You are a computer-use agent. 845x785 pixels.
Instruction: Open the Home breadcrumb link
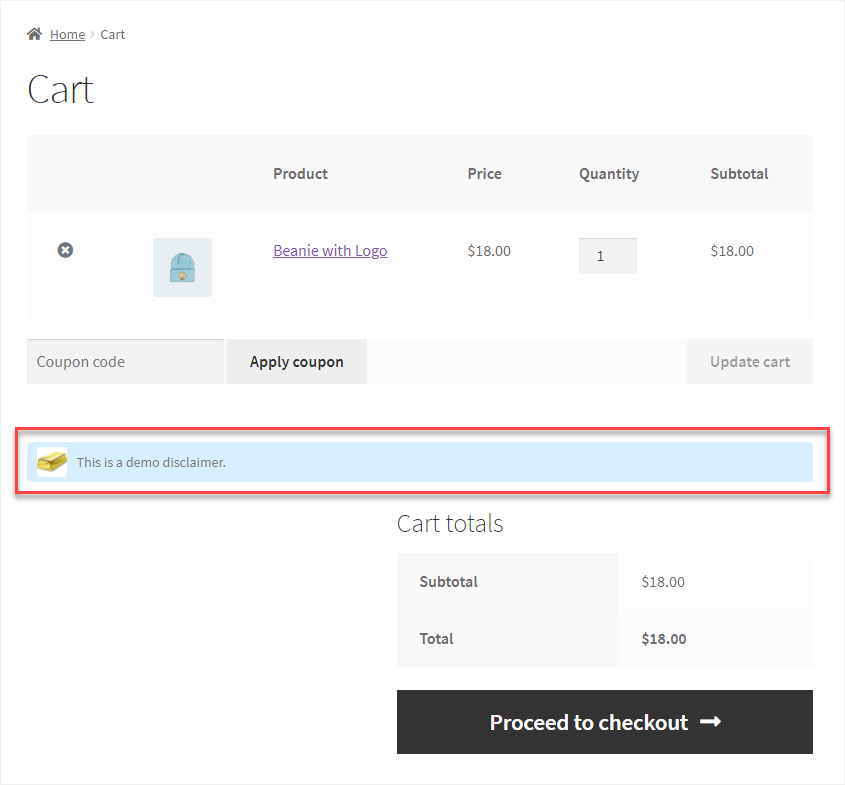pyautogui.click(x=67, y=34)
